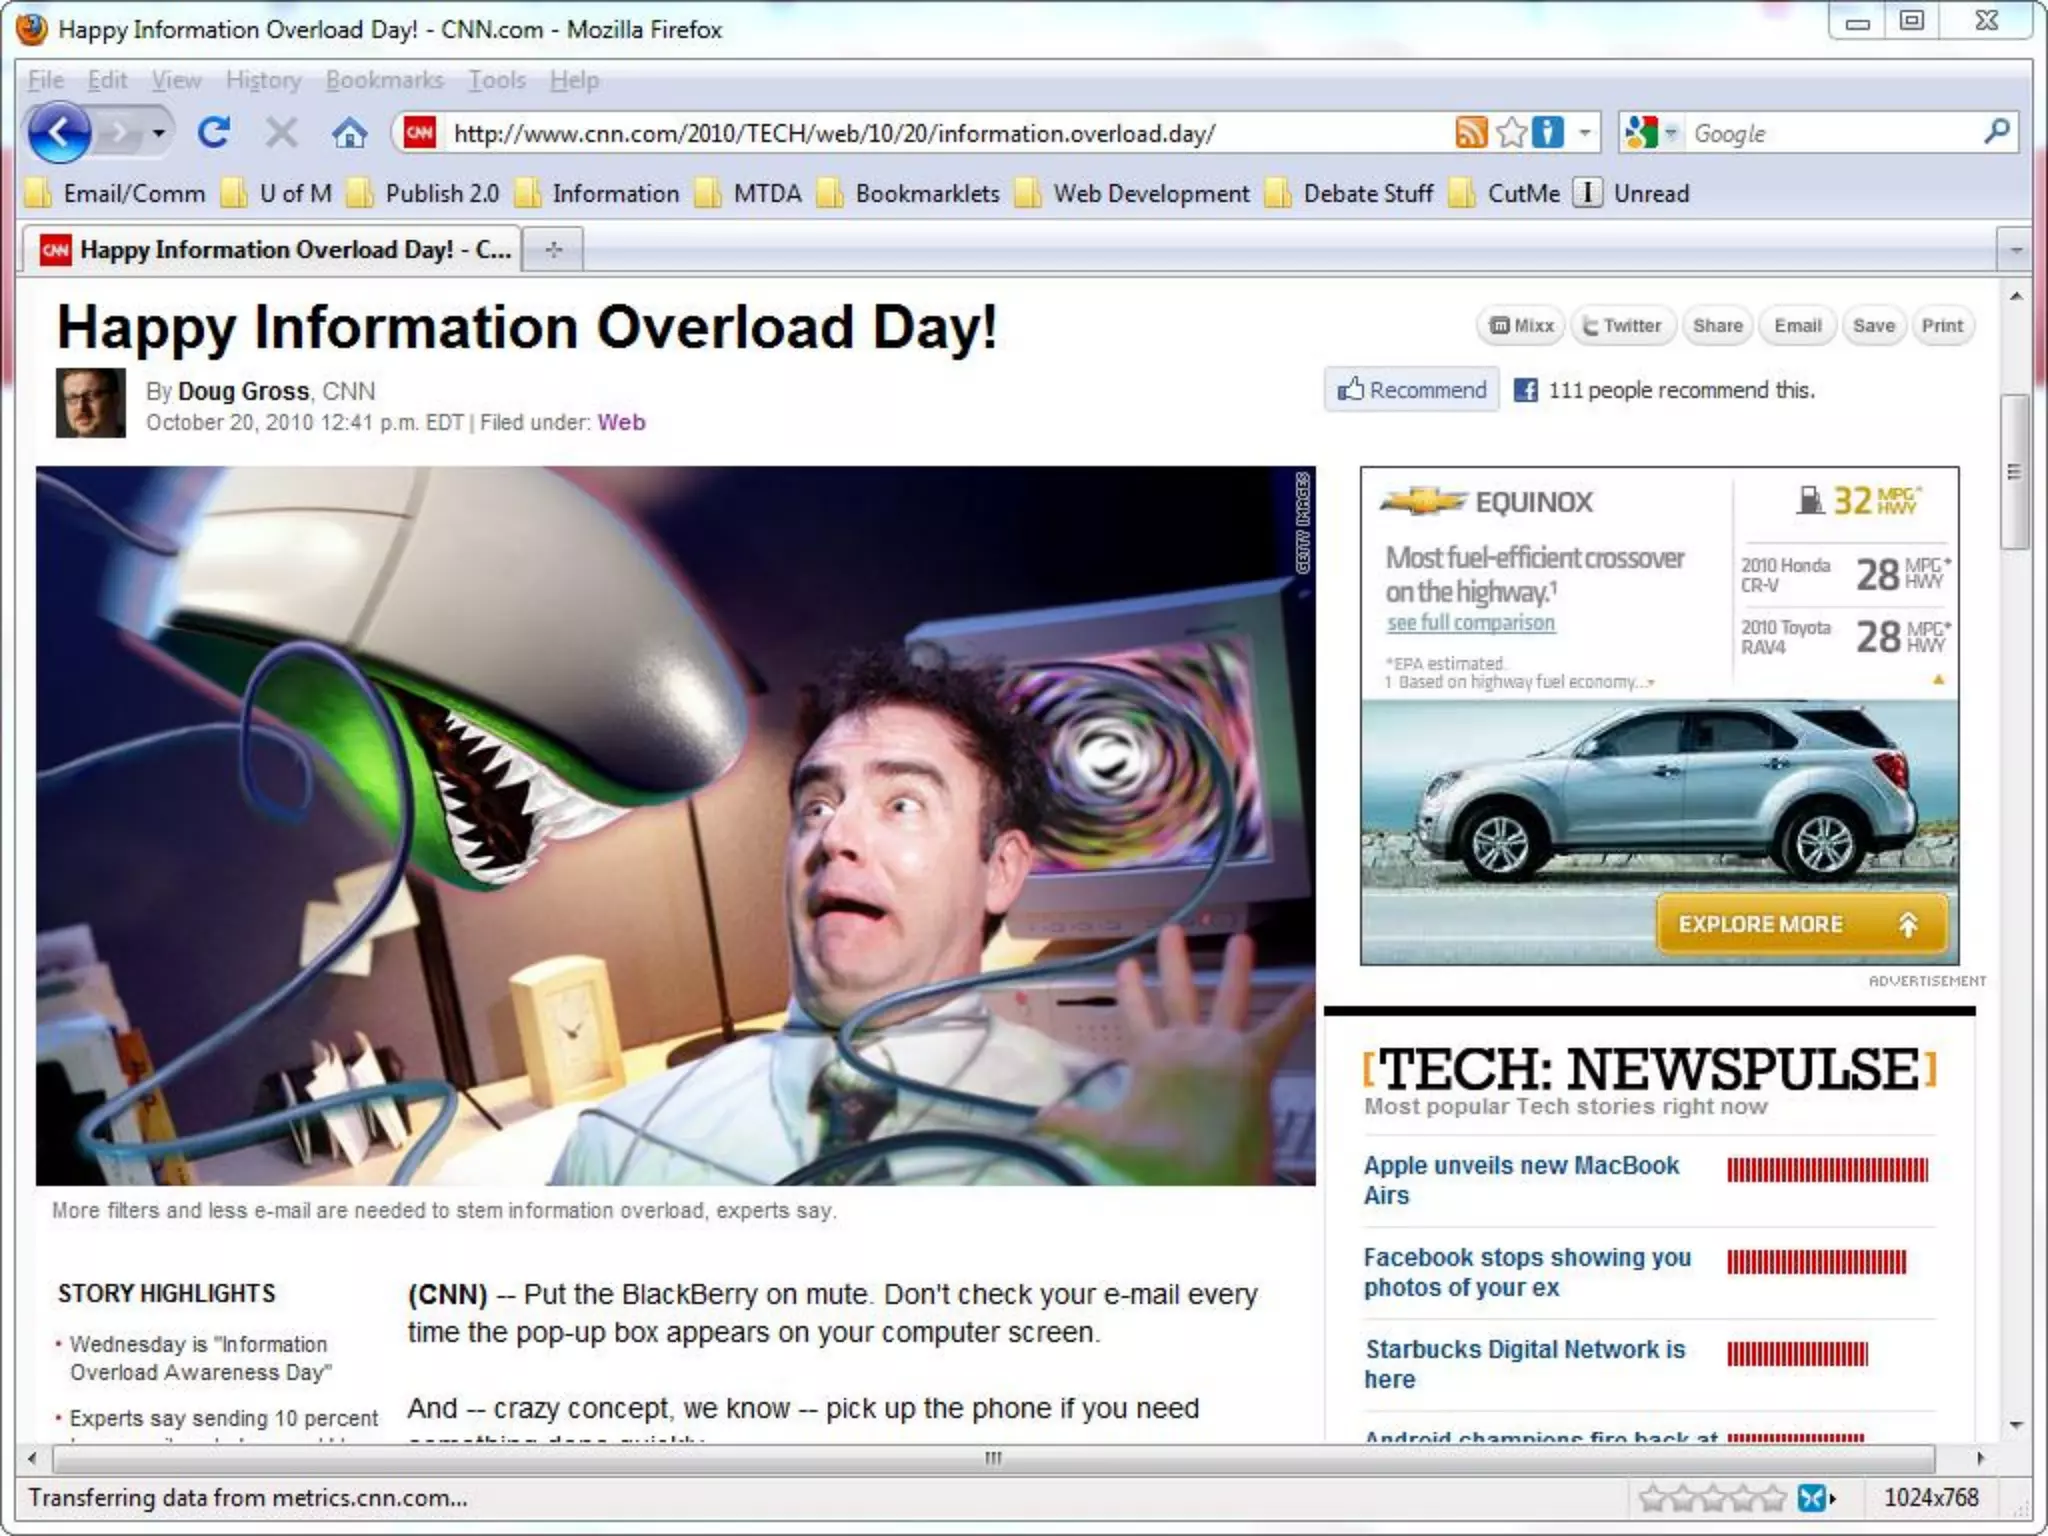The width and height of the screenshot is (2048, 1536).
Task: Click the Twitter share button
Action: (1622, 326)
